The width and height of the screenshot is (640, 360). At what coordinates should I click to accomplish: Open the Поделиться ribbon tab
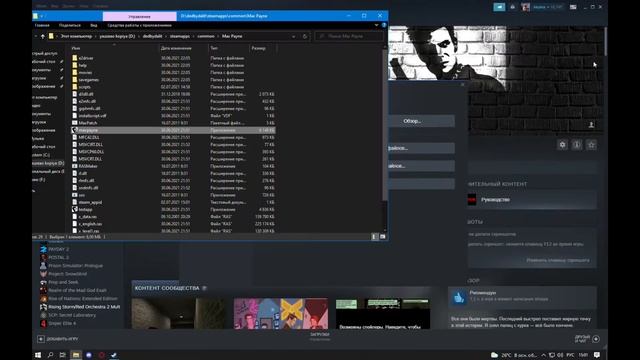70,25
